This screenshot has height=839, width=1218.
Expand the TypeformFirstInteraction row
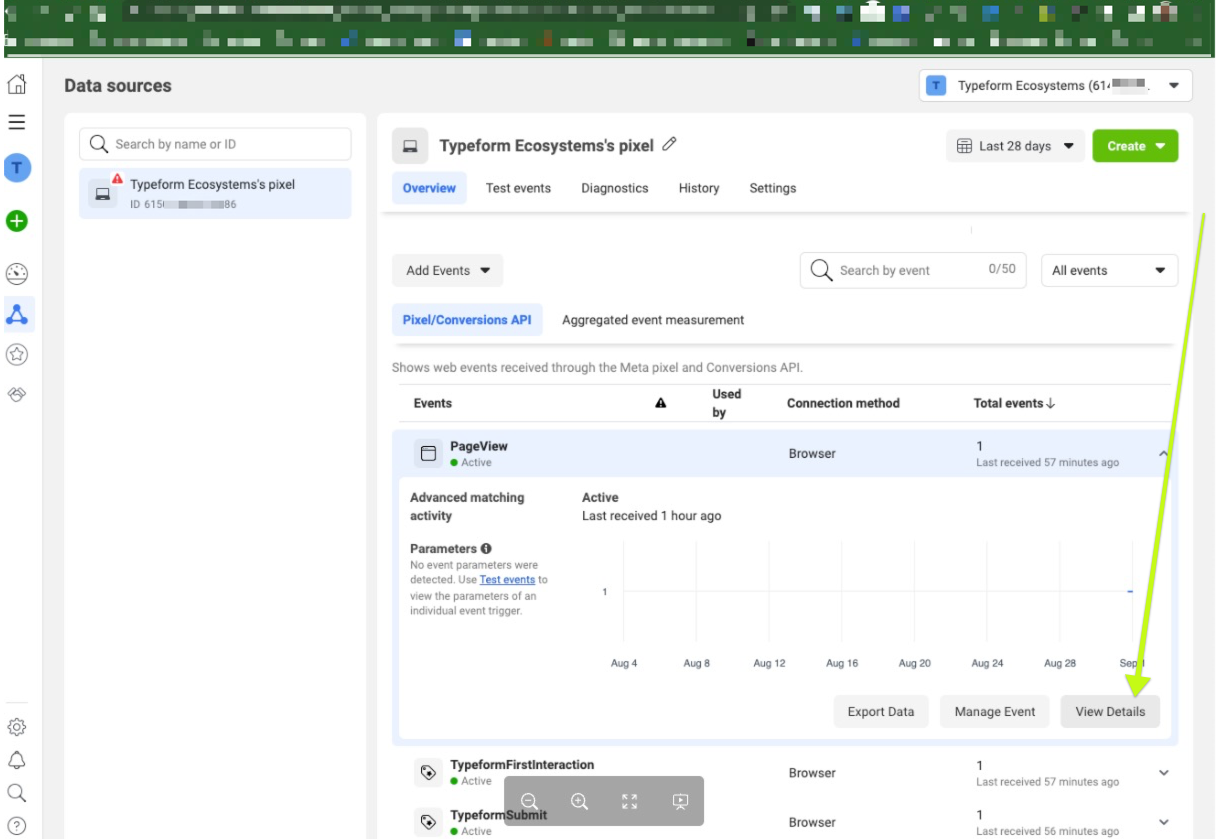[x=1163, y=773]
